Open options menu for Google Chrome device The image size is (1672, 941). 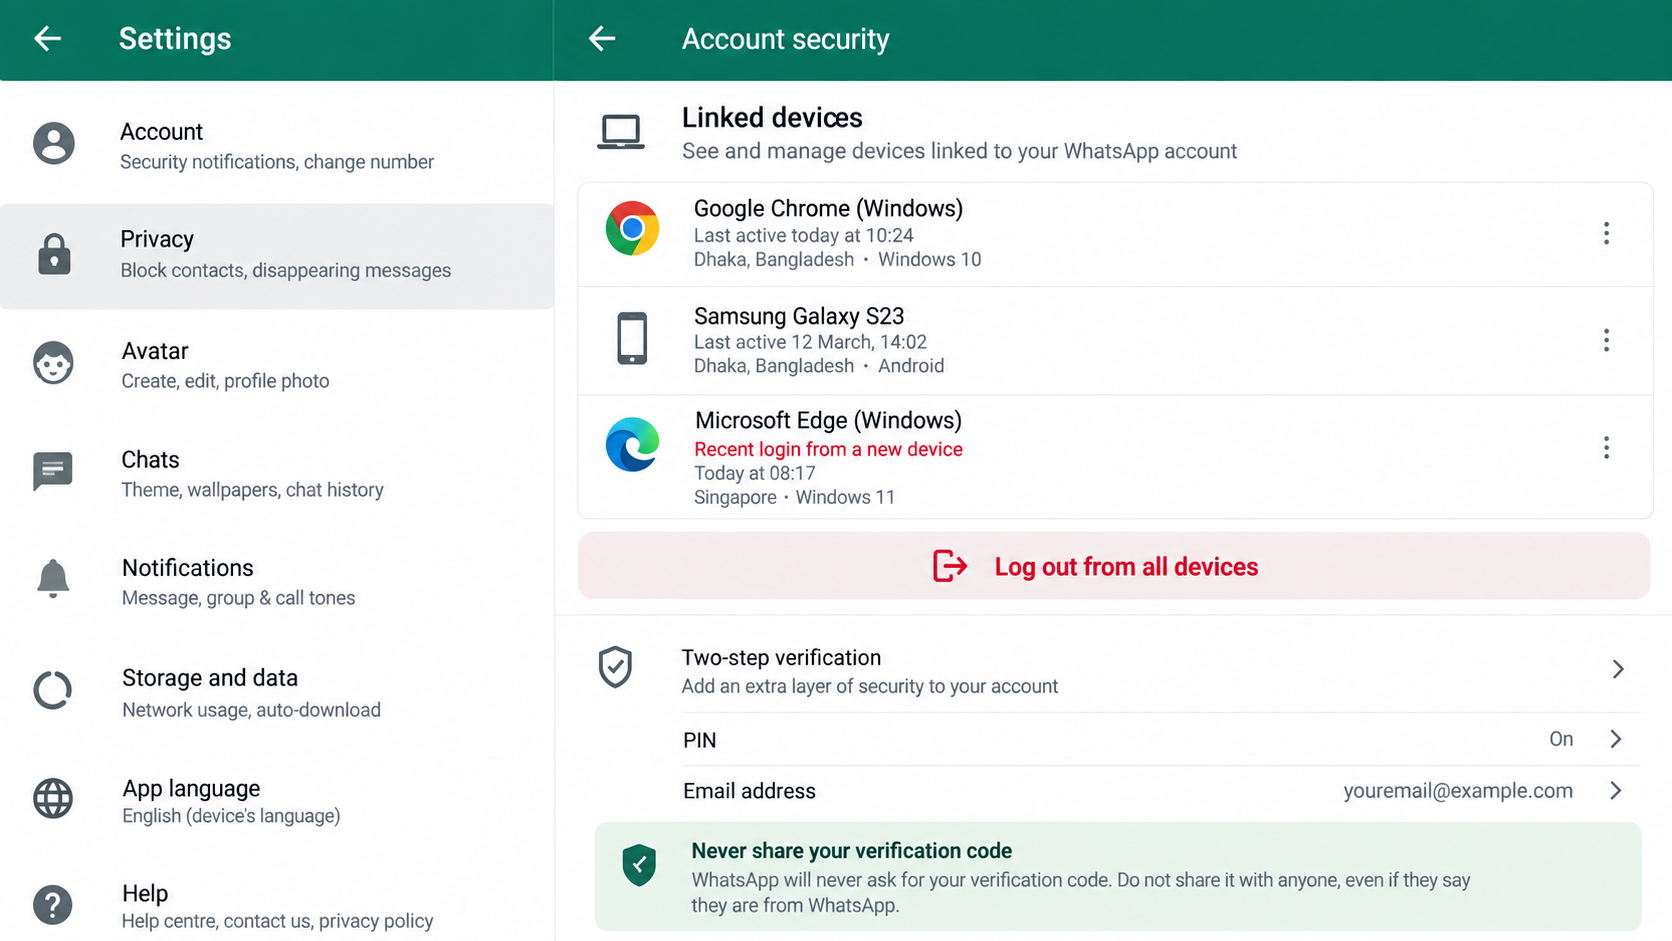point(1606,233)
